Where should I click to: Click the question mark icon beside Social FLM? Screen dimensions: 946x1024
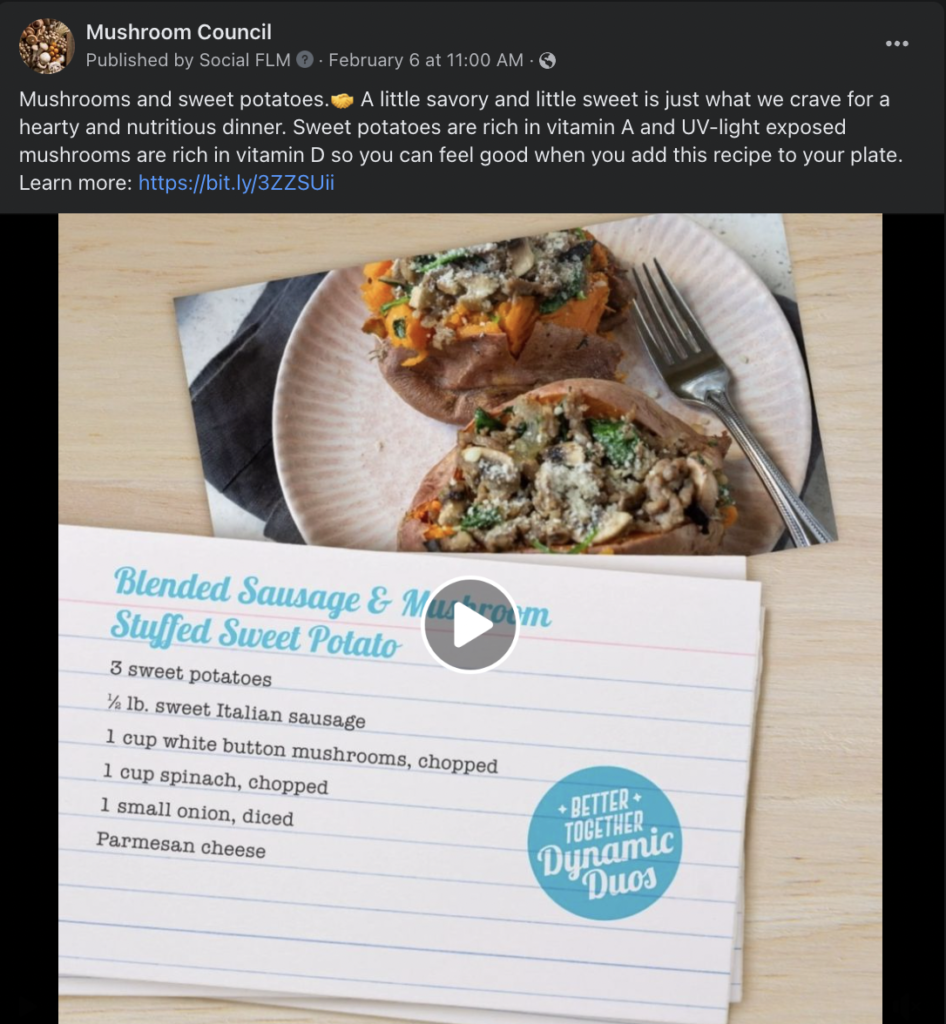point(305,60)
